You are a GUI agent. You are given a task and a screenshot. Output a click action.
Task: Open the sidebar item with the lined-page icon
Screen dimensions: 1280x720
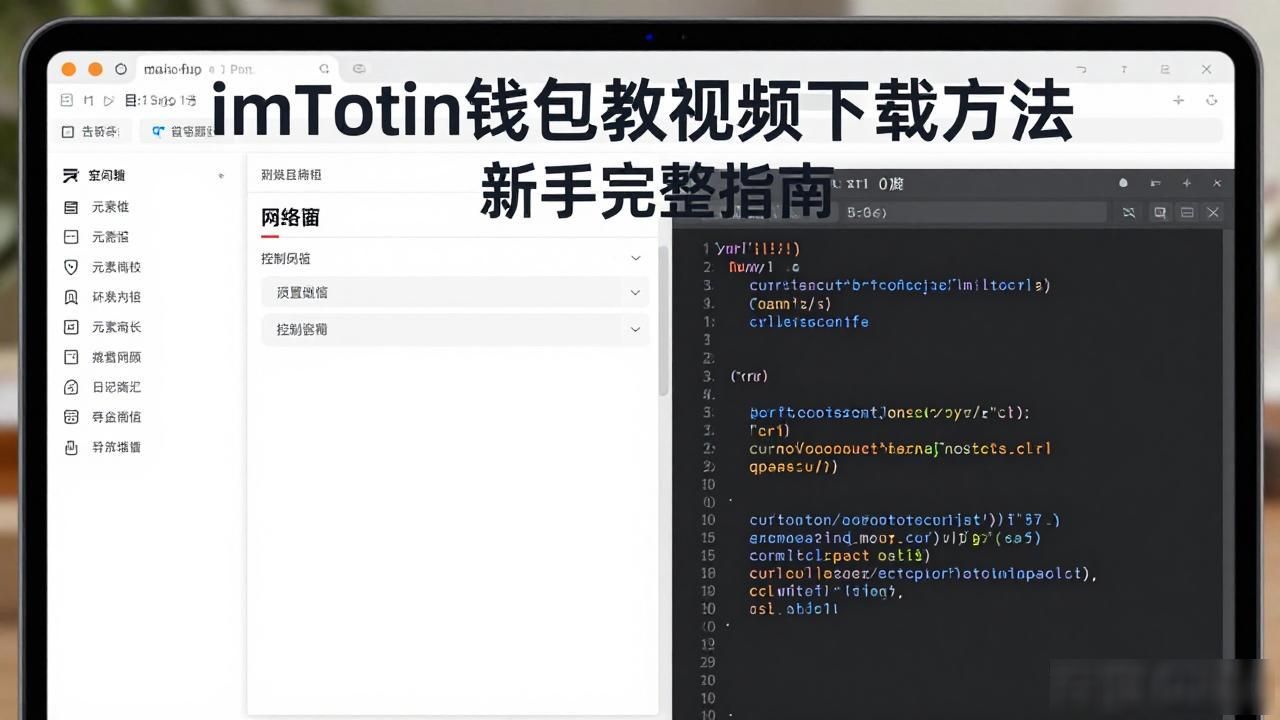(97, 207)
